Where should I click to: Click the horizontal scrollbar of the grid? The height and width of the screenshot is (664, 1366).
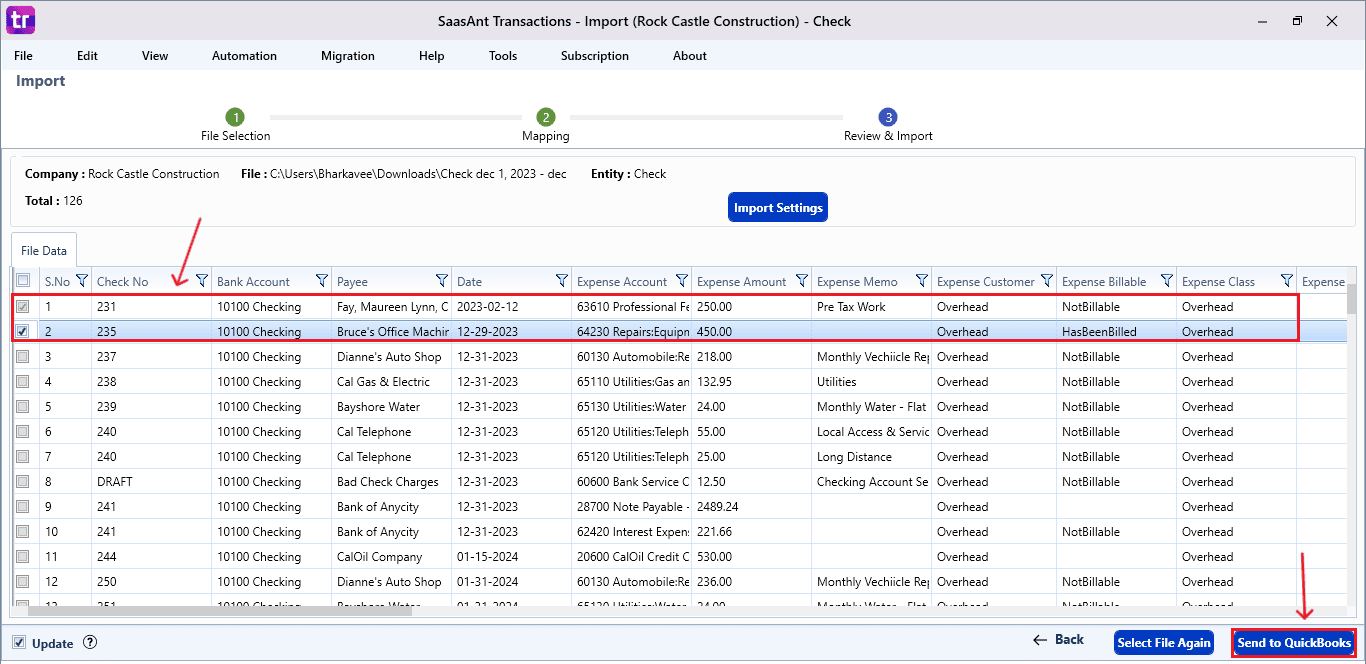pyautogui.click(x=220, y=610)
